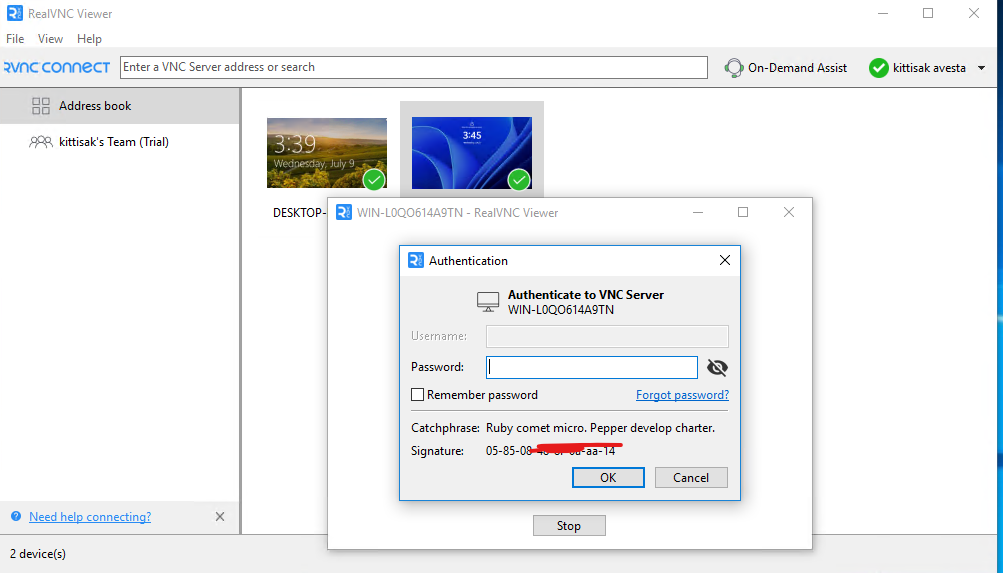The image size is (1003, 573).
Task: Select the DESKTOP device thumbnail showing 3:39
Action: click(327, 153)
